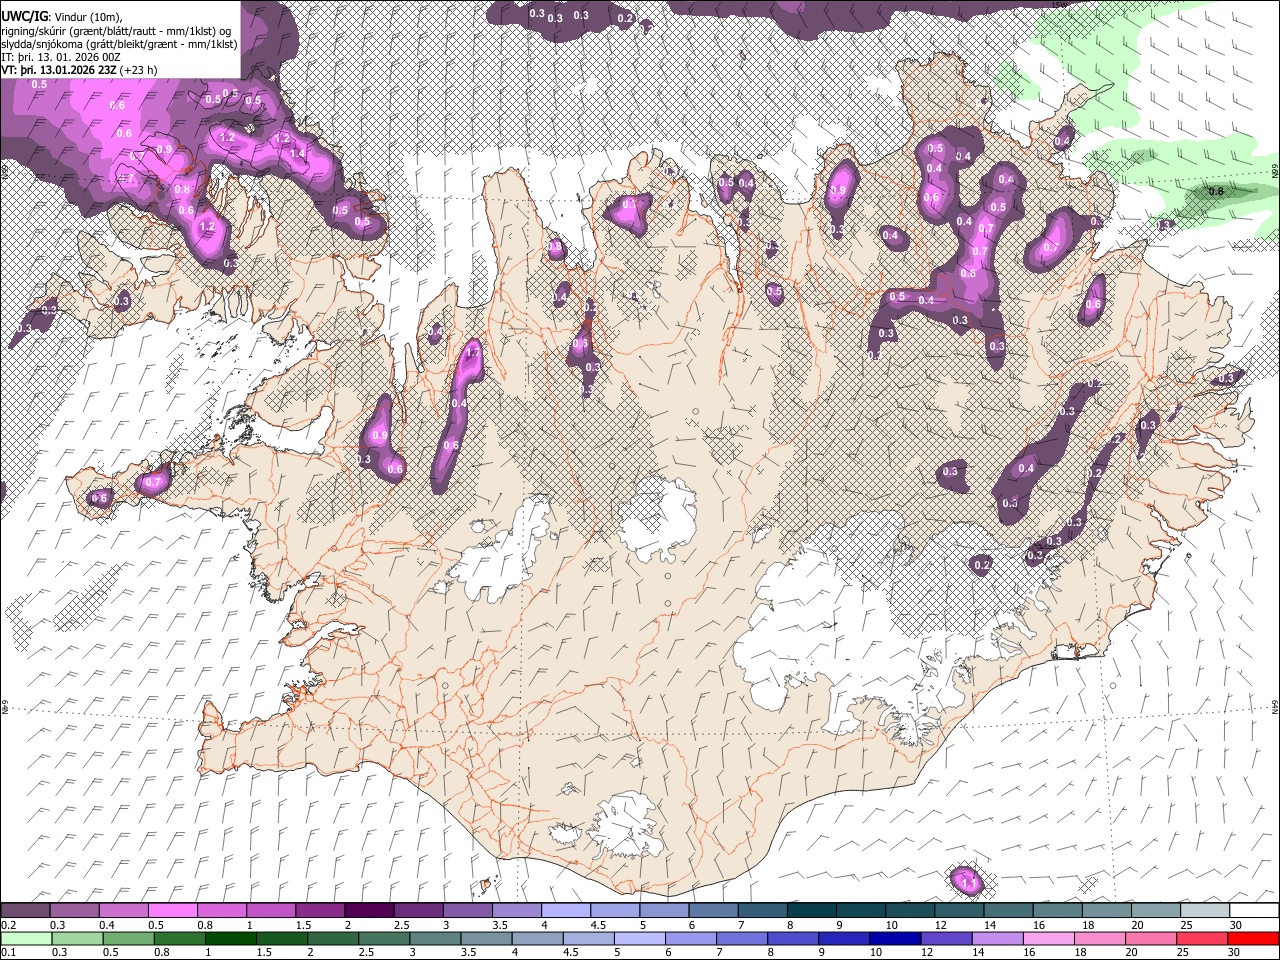Image resolution: width=1280 pixels, height=960 pixels.
Task: Pick the upper legend swatch between 0.2 and 0.3
Action: point(25,911)
